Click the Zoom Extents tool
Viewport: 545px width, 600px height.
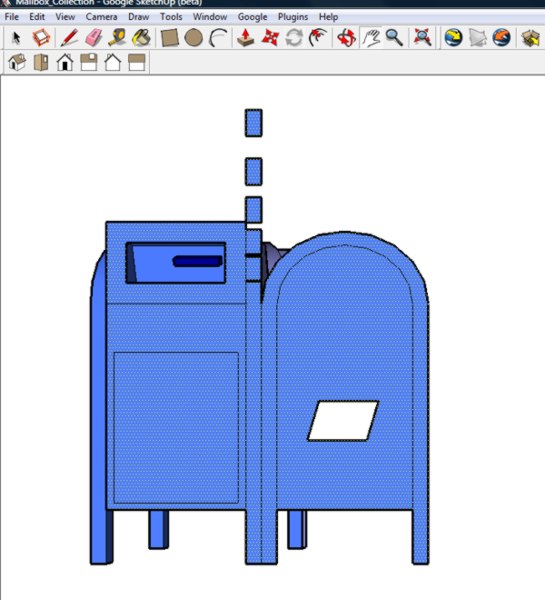point(423,38)
